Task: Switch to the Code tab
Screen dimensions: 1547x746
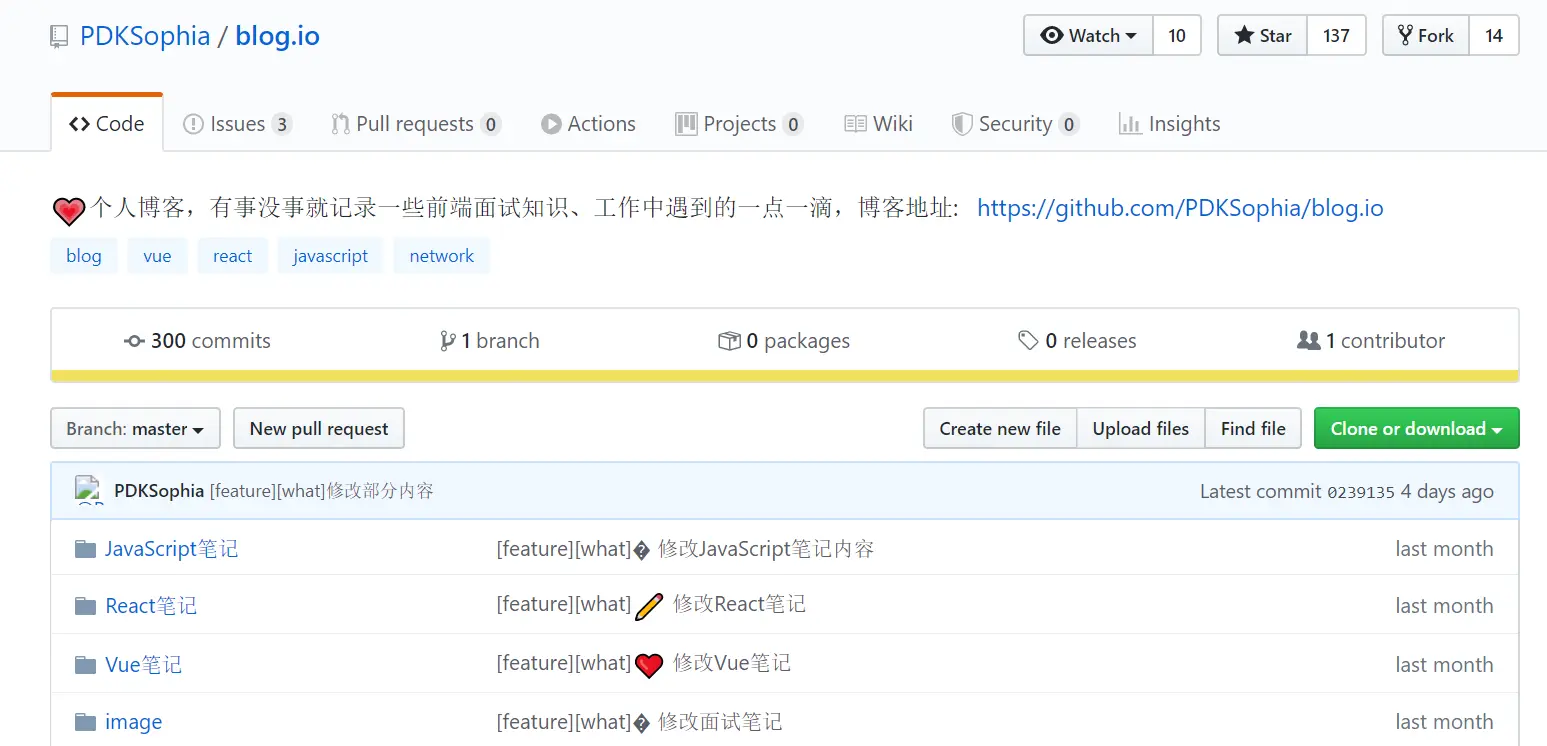Action: click(107, 124)
